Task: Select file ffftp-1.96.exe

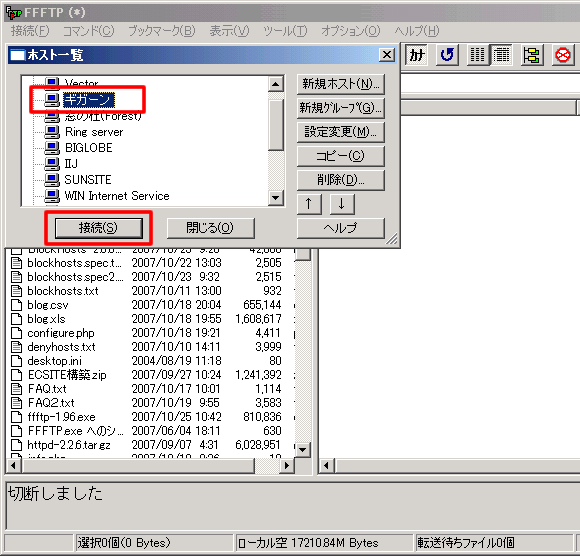Action: click(x=61, y=417)
